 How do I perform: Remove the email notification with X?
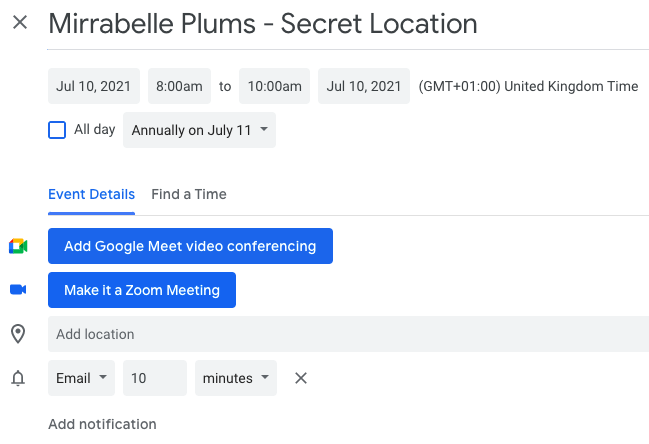[300, 378]
